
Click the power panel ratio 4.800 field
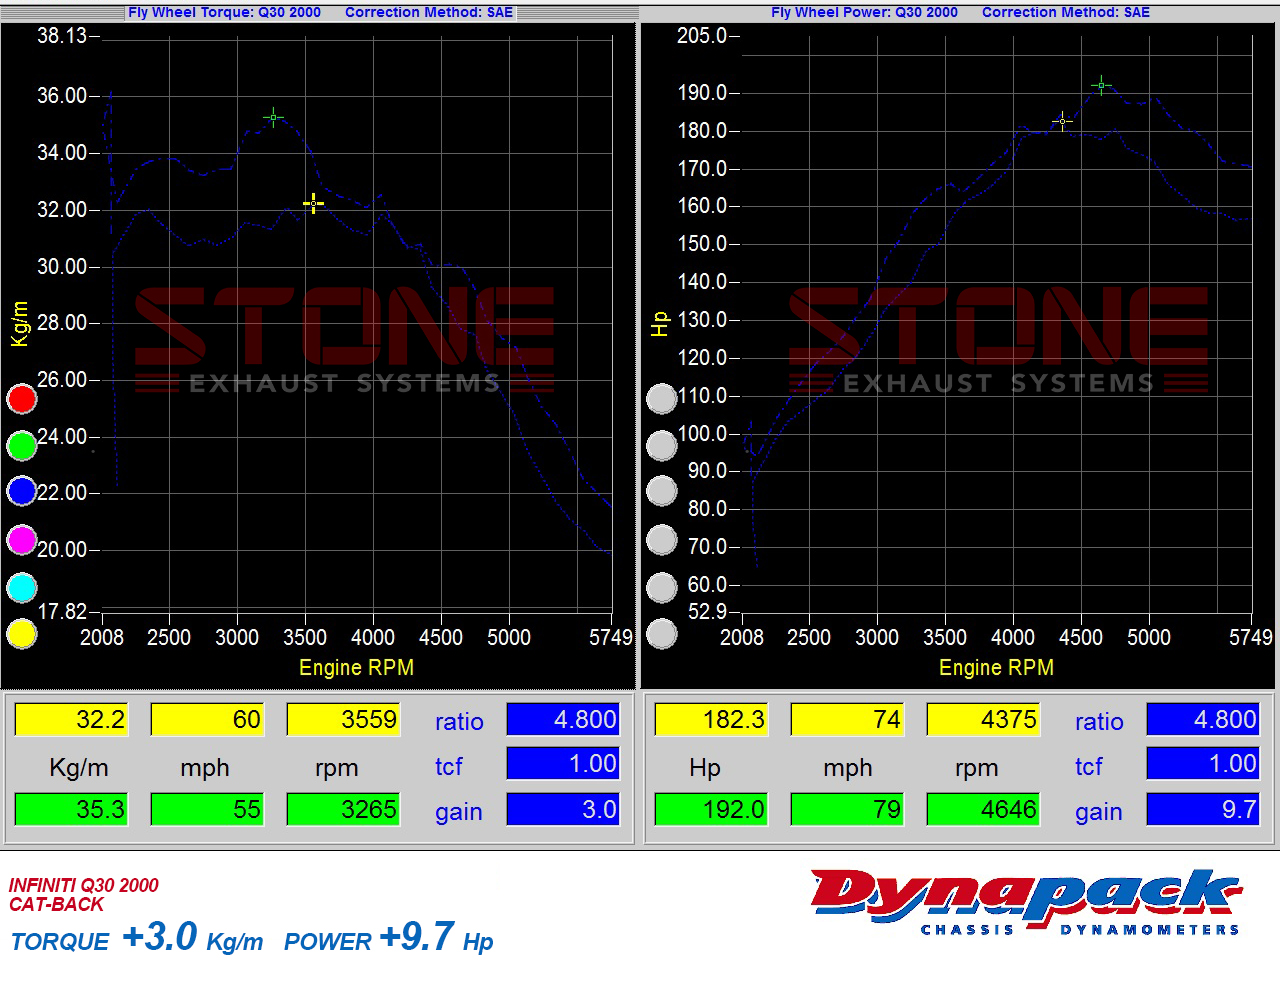(x=1204, y=720)
